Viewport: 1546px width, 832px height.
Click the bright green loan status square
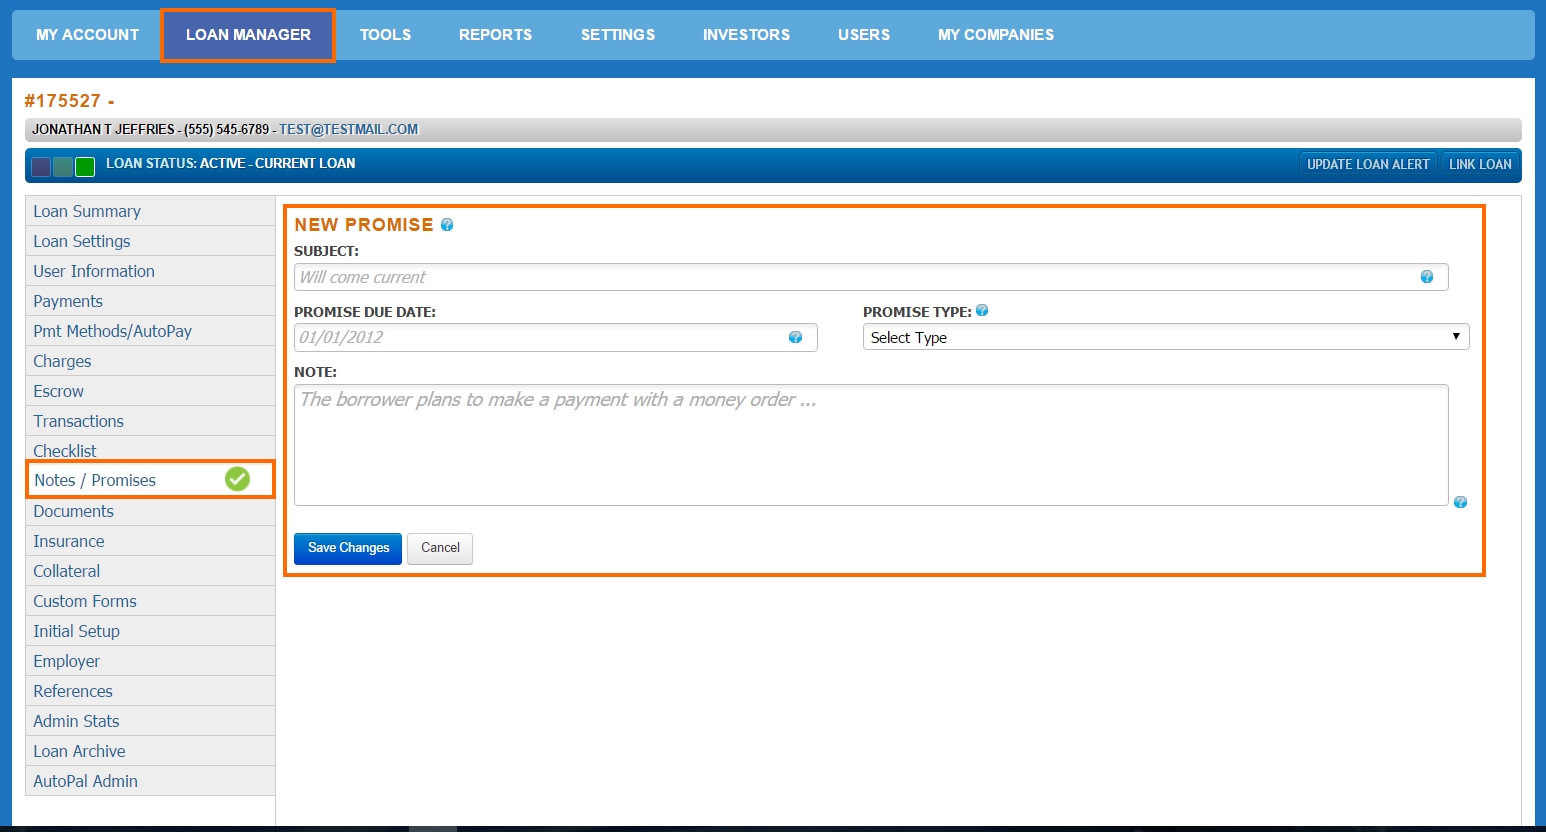point(85,167)
